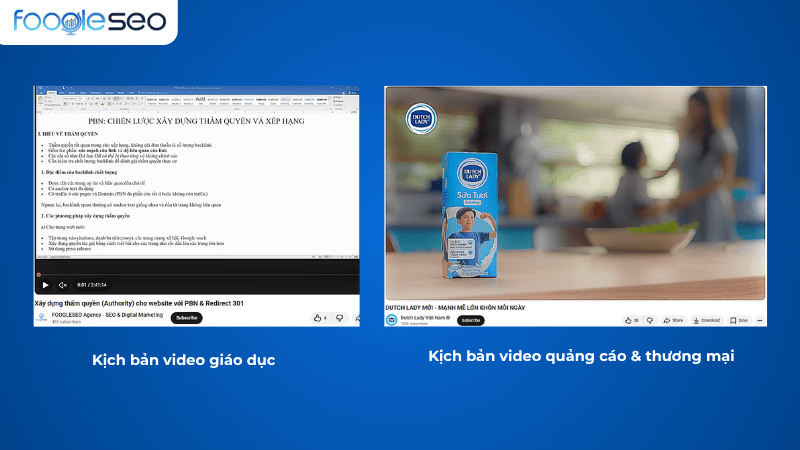Click the foogleseo logo
This screenshot has height=450, width=800.
(x=89, y=21)
